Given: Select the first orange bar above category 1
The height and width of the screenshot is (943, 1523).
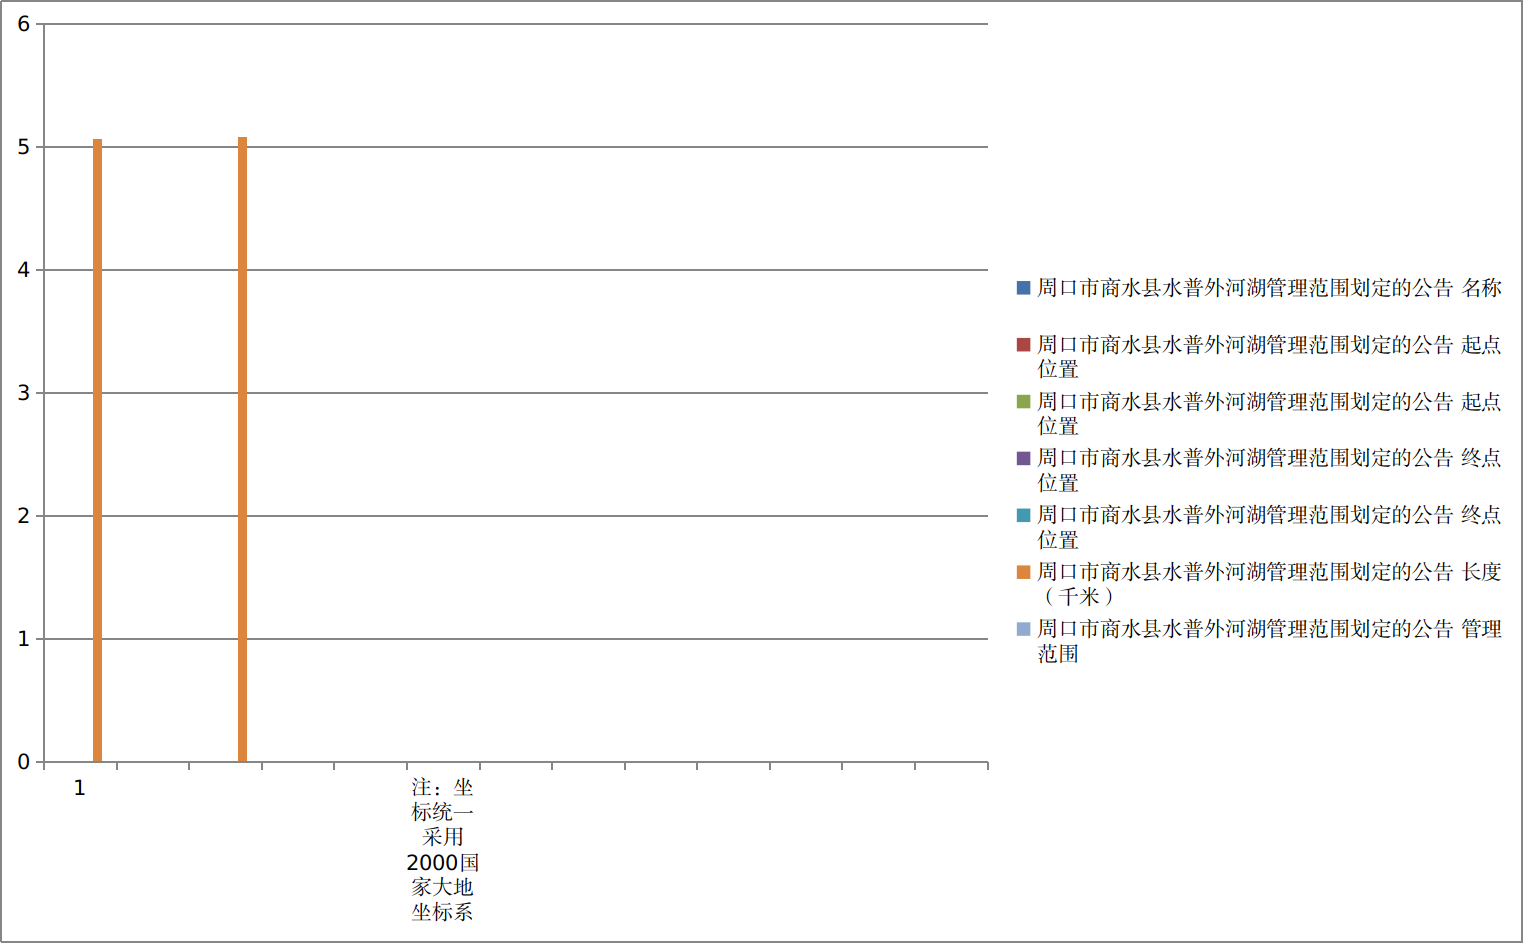Looking at the screenshot, I should coord(97,450).
